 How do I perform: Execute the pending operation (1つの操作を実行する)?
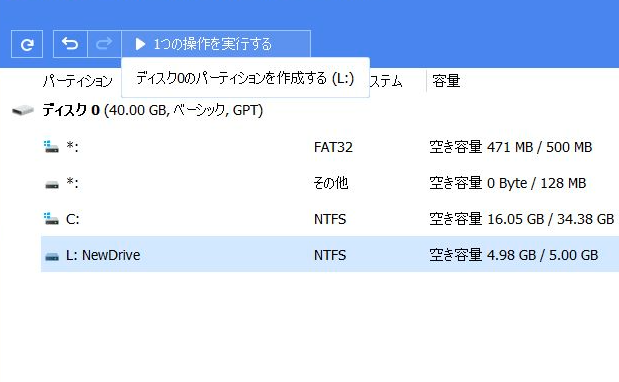[216, 44]
